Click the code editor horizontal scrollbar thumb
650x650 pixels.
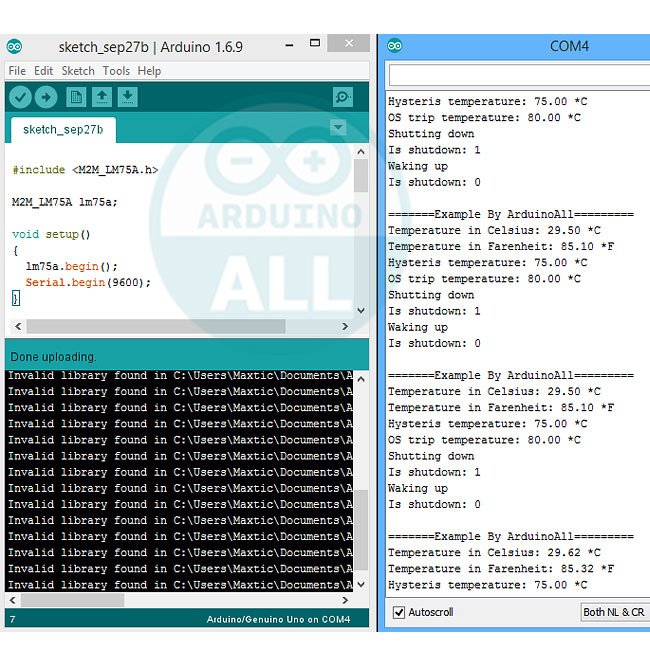click(156, 327)
